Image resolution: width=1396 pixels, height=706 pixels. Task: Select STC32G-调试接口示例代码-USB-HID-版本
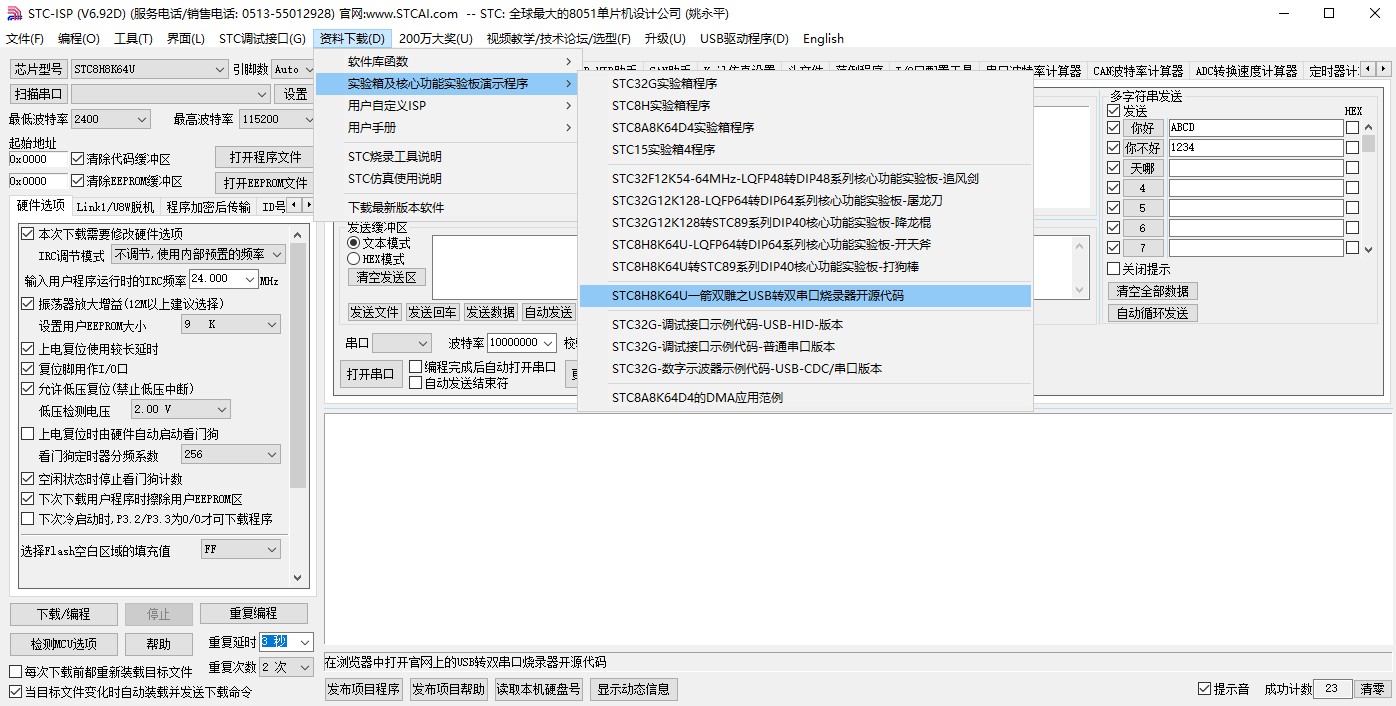click(805, 325)
